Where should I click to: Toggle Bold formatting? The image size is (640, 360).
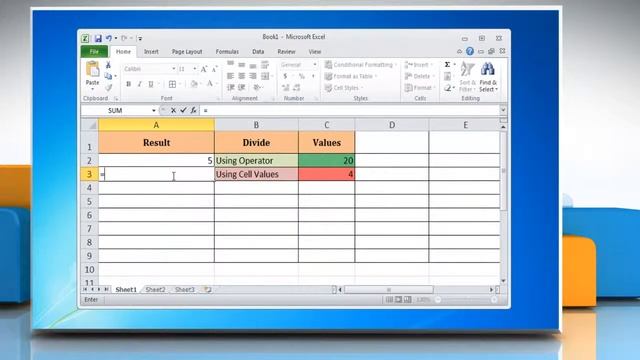click(x=128, y=84)
